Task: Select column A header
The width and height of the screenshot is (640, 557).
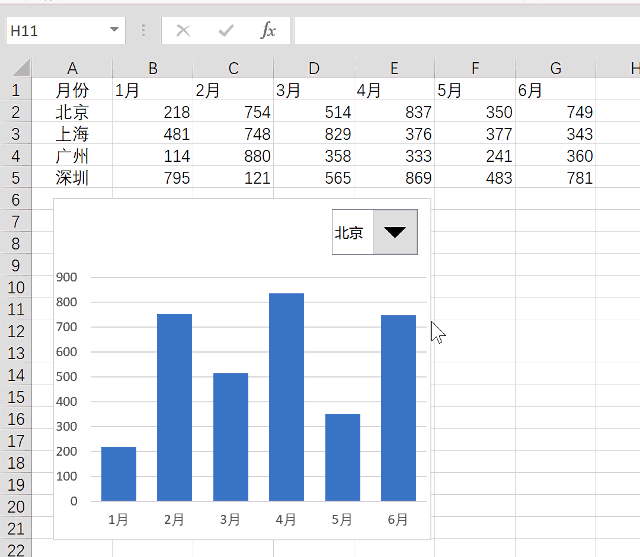Action: (72, 68)
